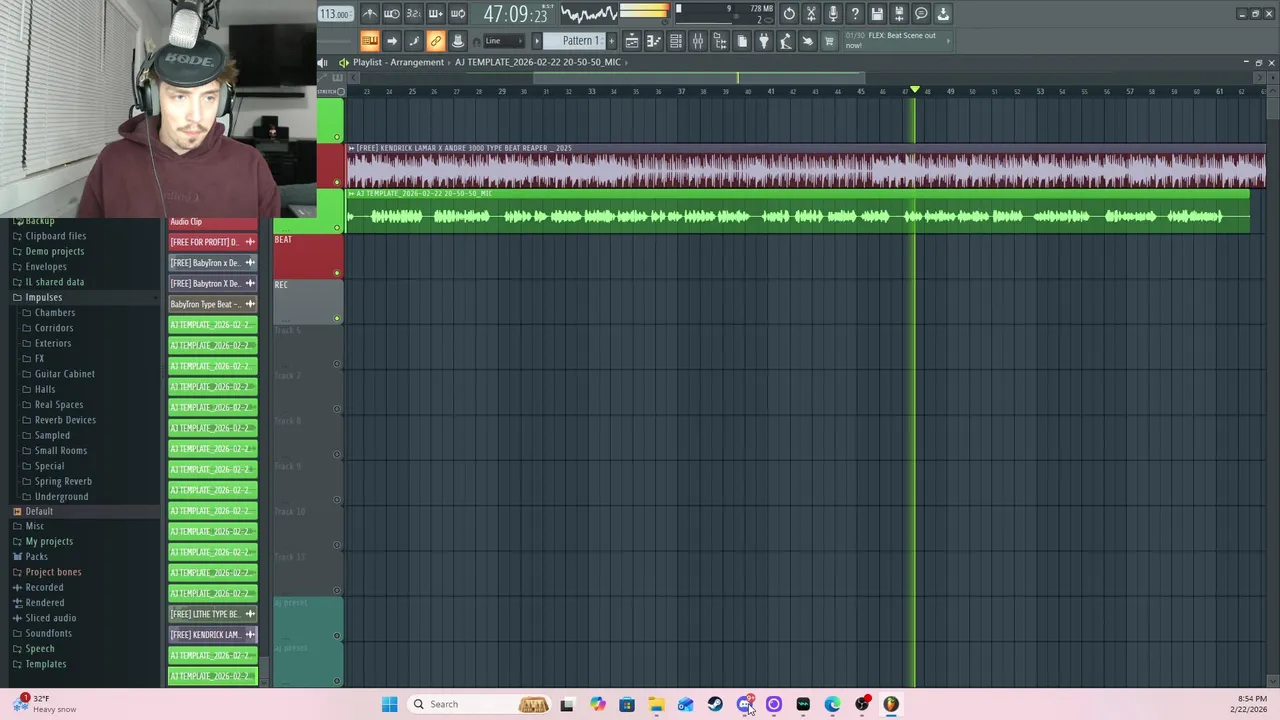Image resolution: width=1280 pixels, height=720 pixels.
Task: Open the help question mark icon
Action: click(855, 14)
